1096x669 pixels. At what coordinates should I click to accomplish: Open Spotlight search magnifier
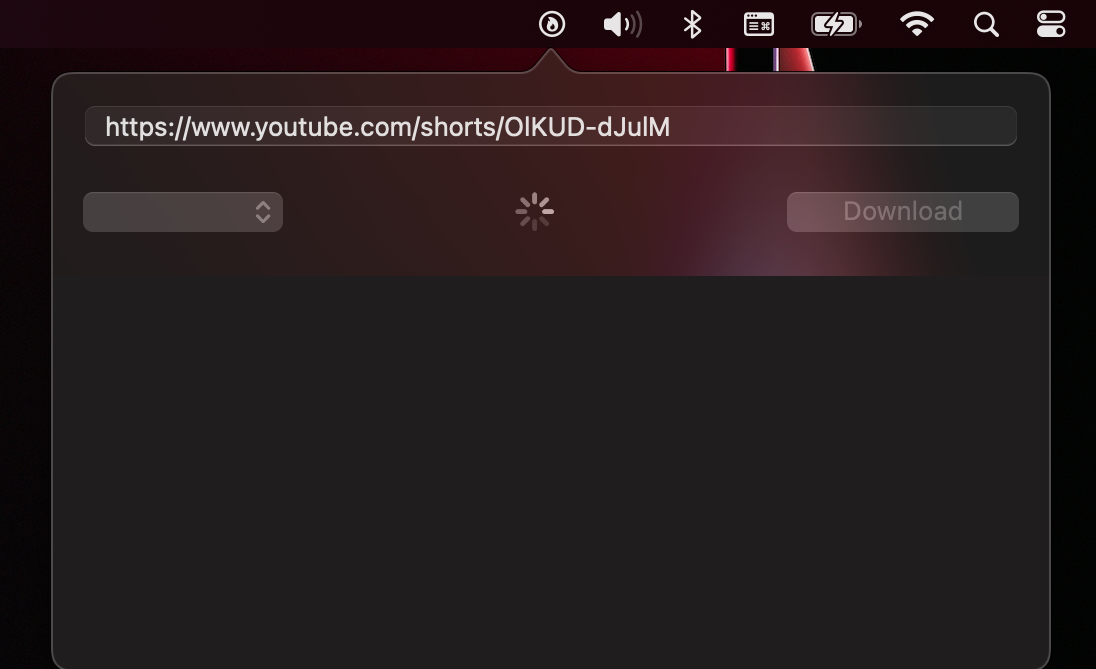click(x=986, y=24)
